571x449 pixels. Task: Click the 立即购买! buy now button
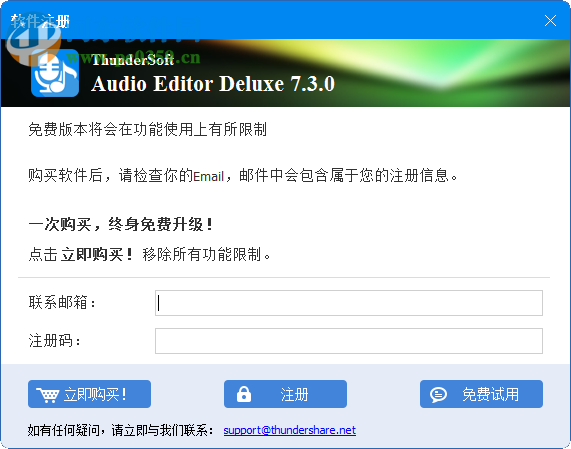(89, 394)
